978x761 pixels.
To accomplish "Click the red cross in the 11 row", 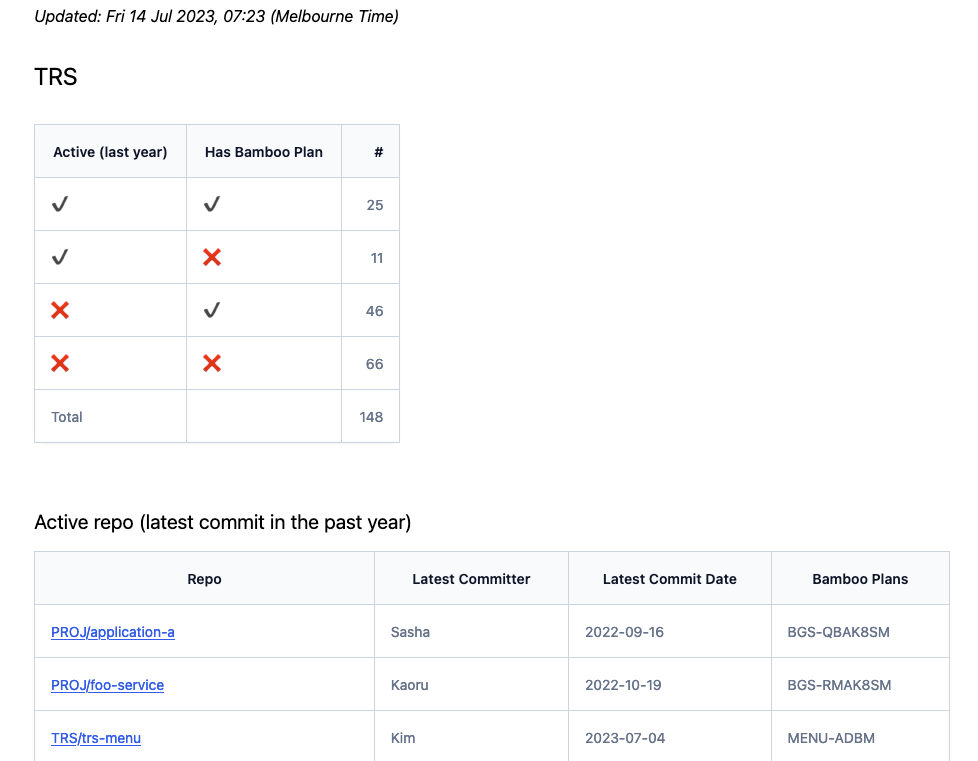I will [212, 257].
